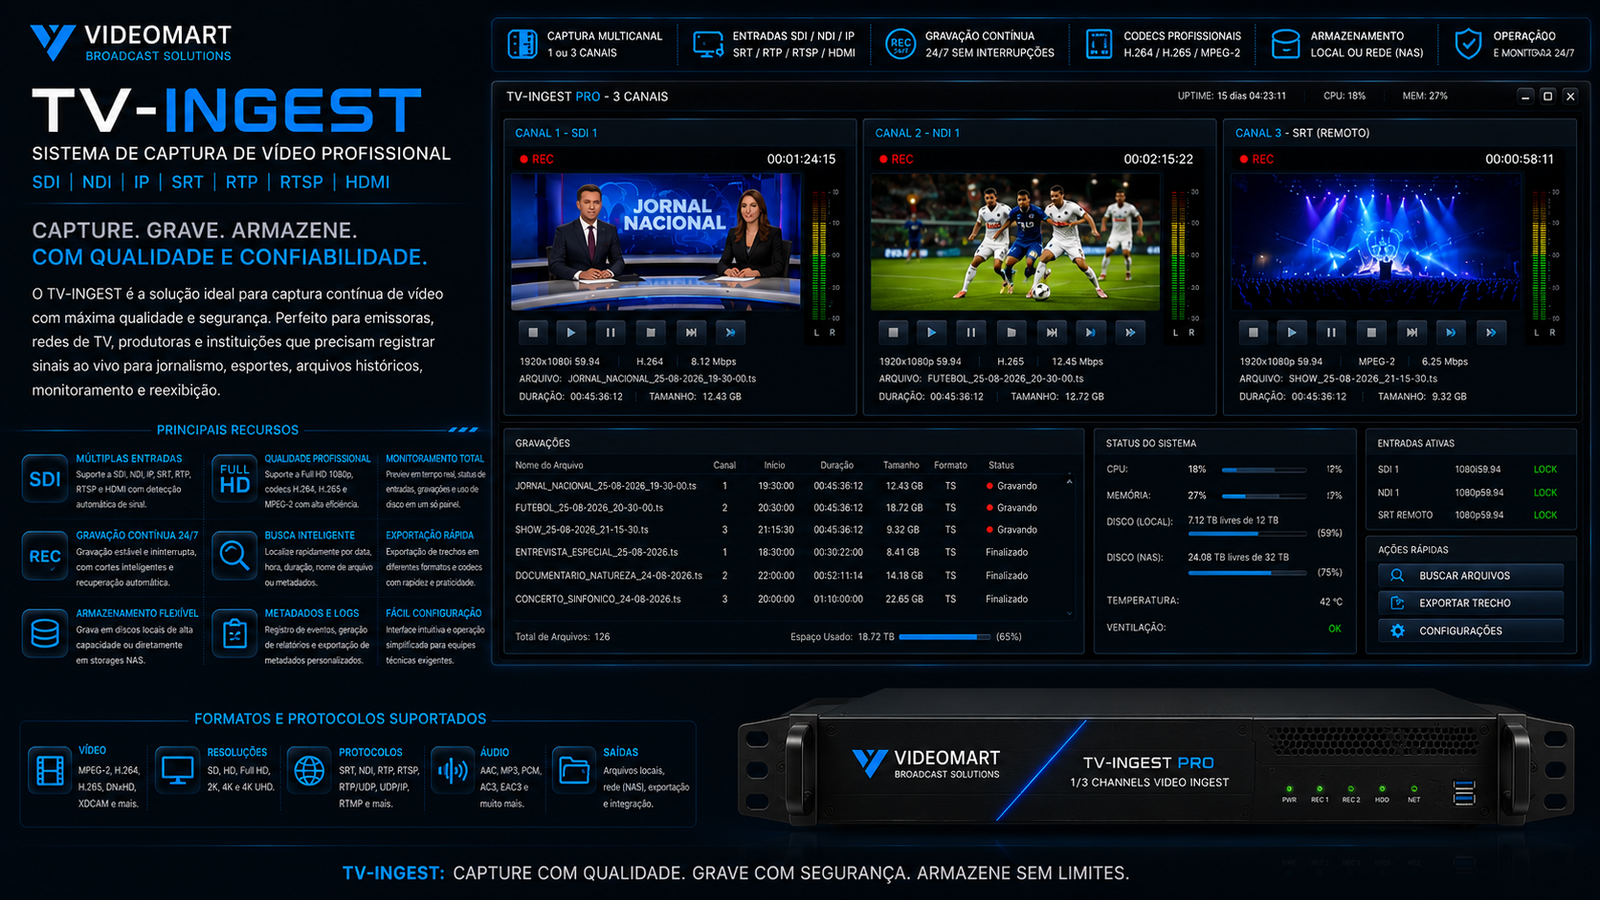Image resolution: width=1600 pixels, height=900 pixels.
Task: Click the CPU usage bar in Status do Sistema
Action: [1264, 470]
